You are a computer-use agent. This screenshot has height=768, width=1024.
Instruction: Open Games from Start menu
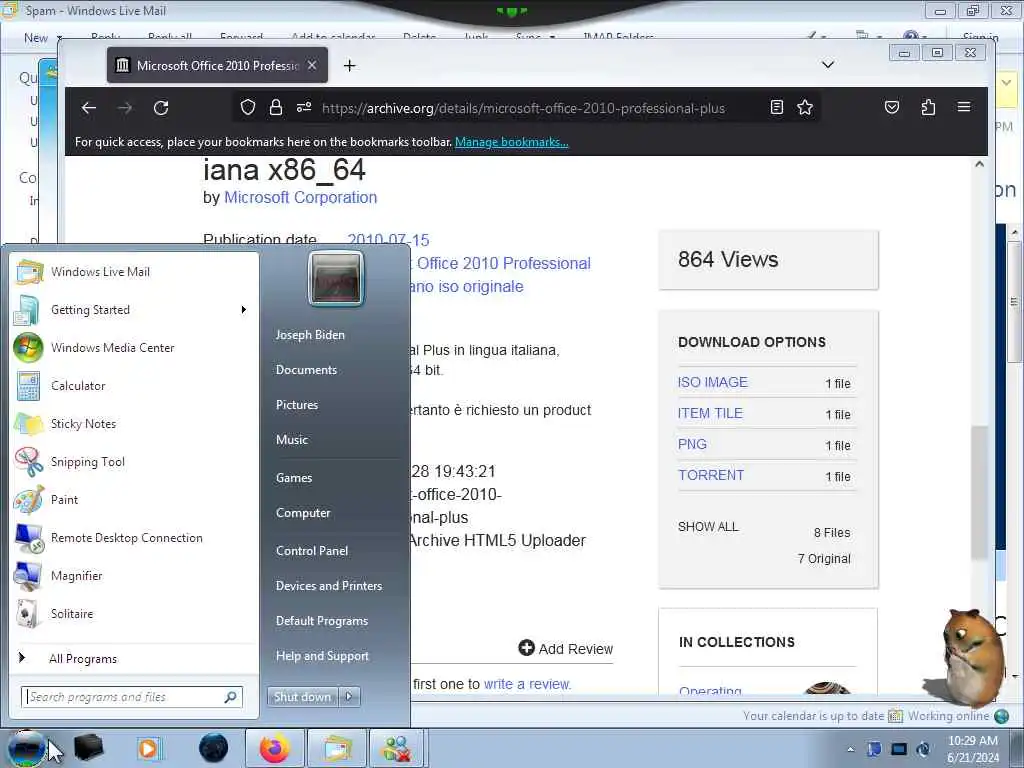click(294, 477)
